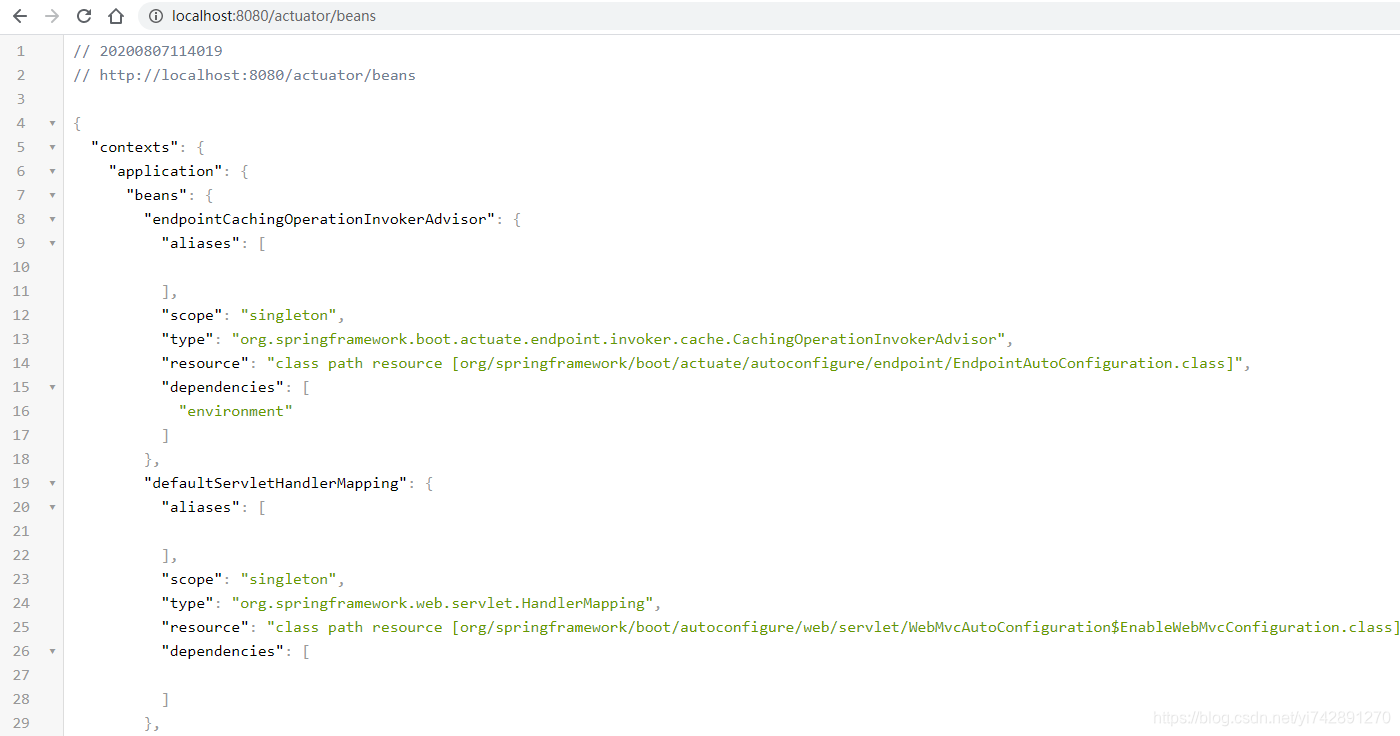
Task: Collapse the "aliases" array arrow at line 20
Action: [x=52, y=507]
